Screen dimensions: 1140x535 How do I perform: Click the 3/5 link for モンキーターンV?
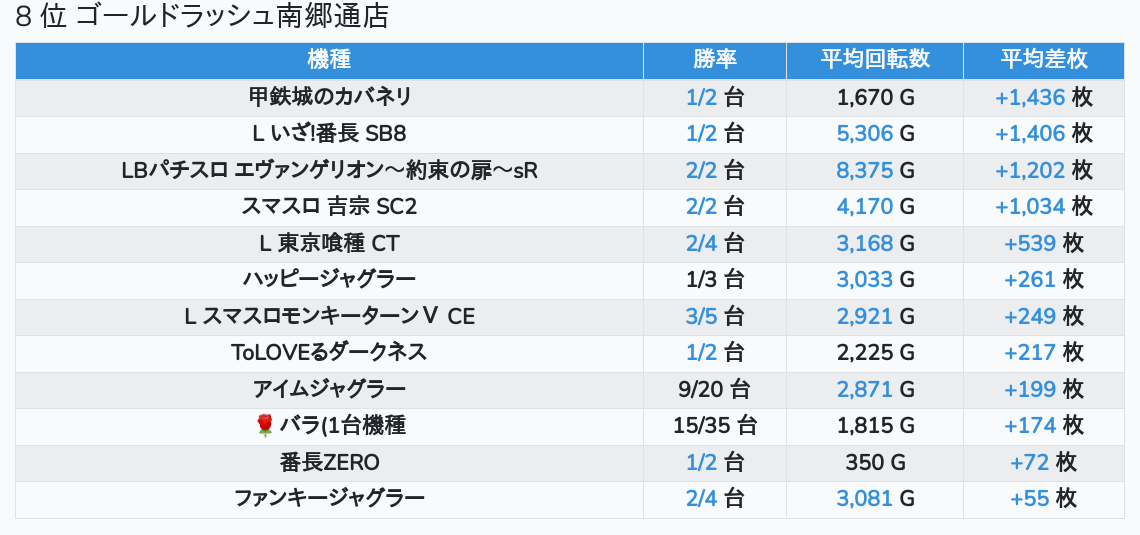point(701,316)
